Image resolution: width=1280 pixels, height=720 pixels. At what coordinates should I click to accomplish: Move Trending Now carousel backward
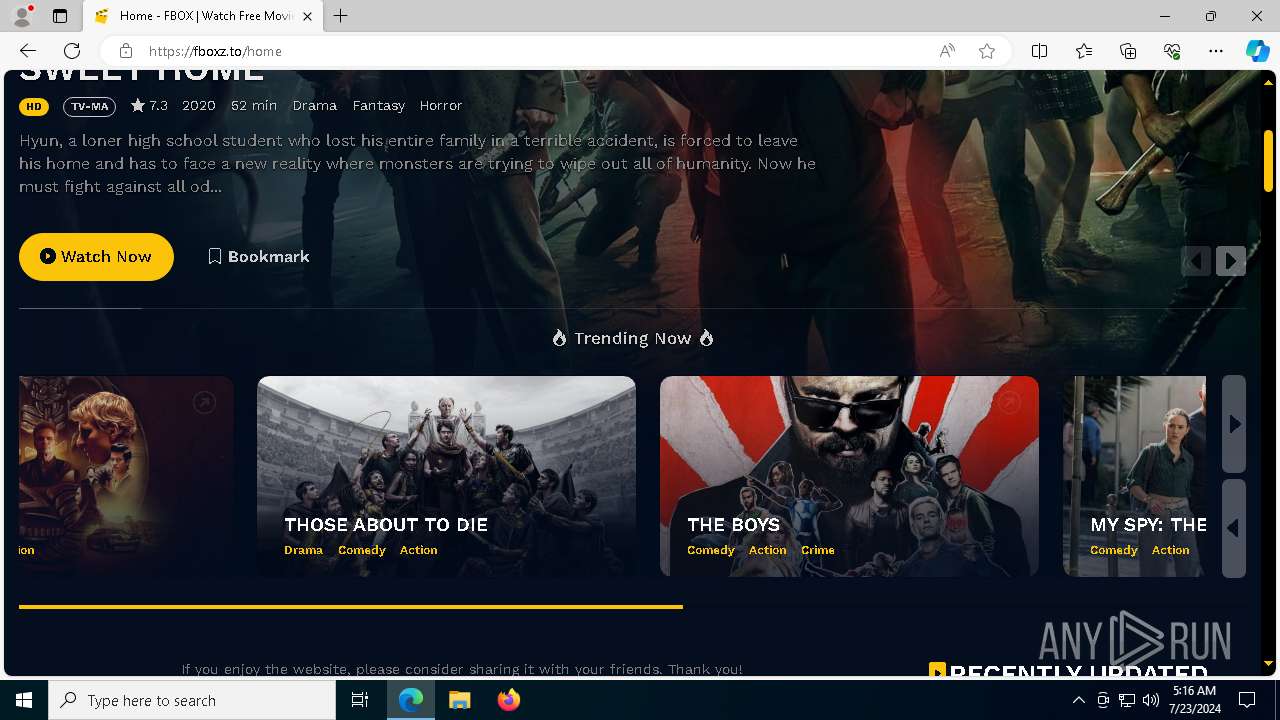click(x=1234, y=528)
